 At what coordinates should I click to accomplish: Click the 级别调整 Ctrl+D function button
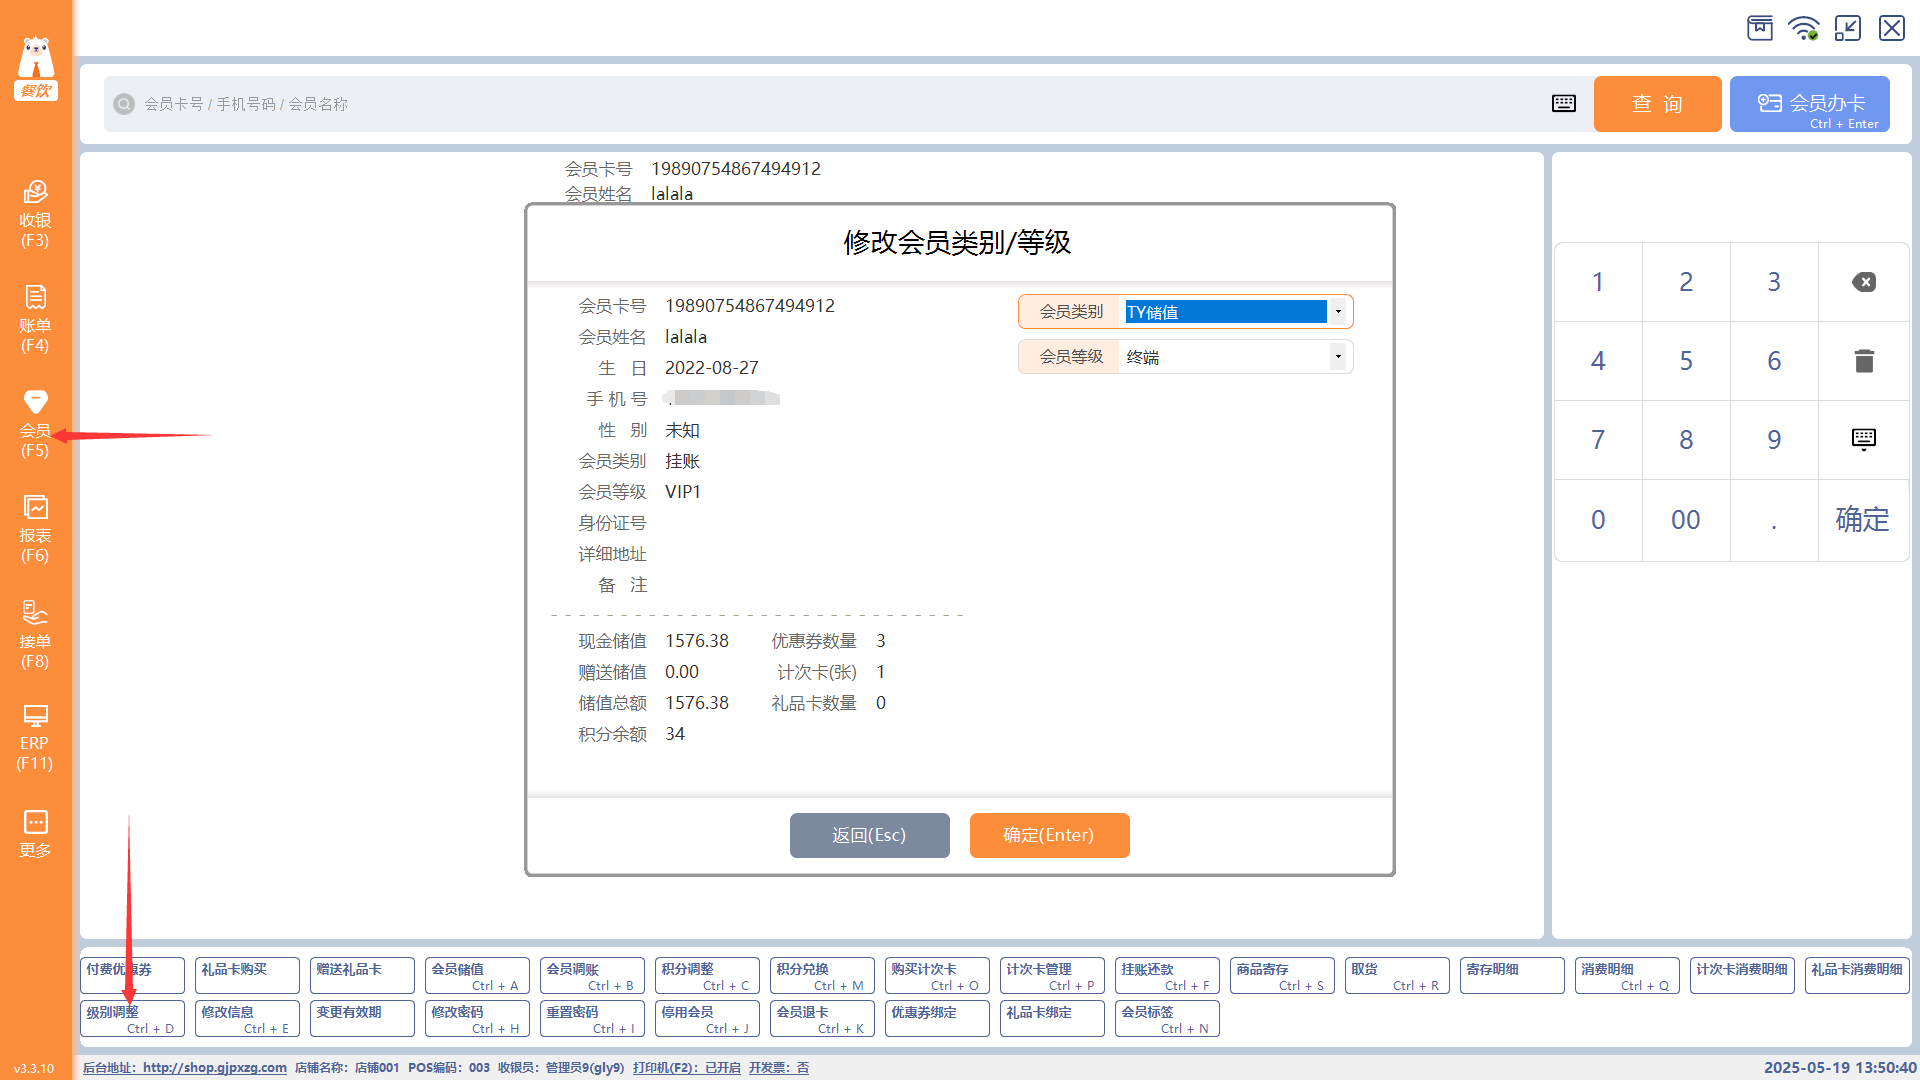tap(132, 1019)
